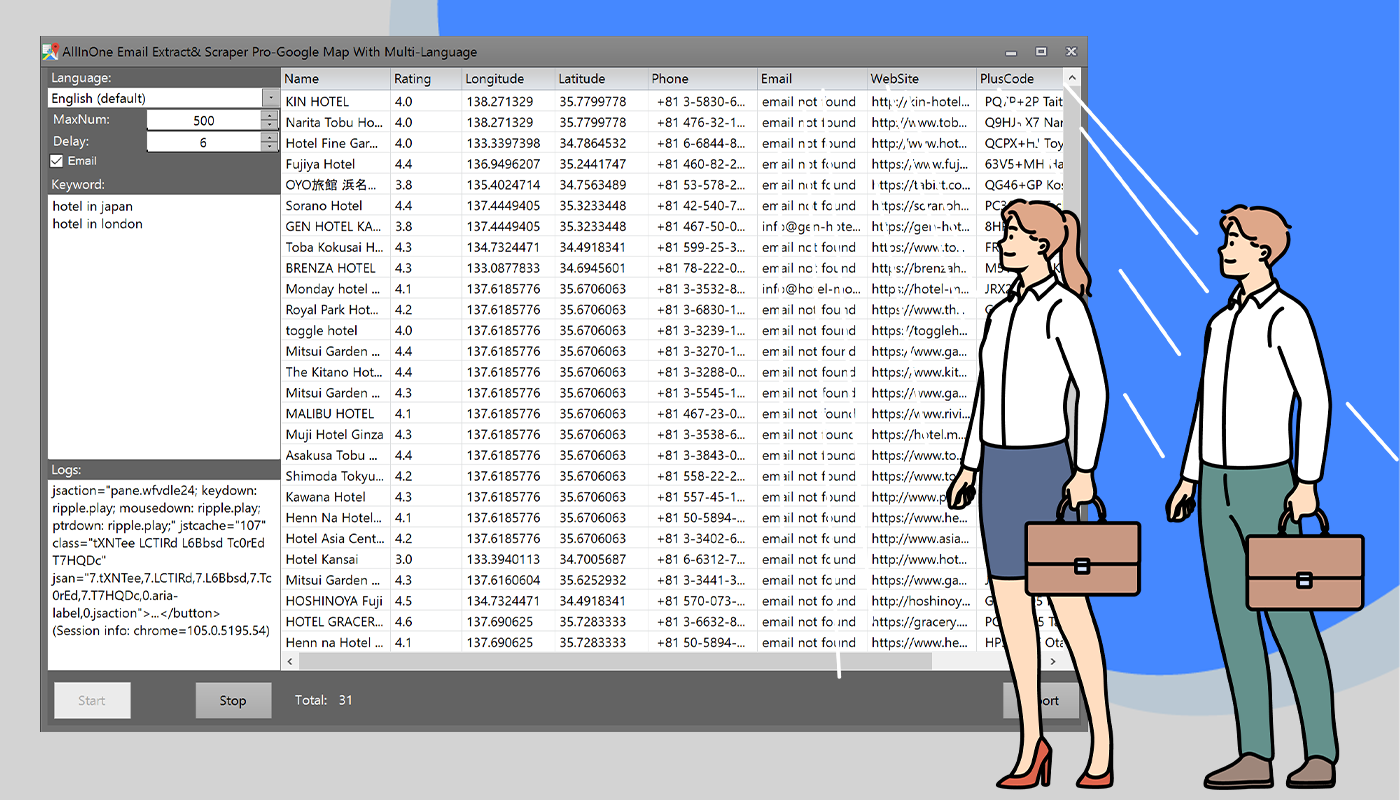Sort by the Longitude column header
Image resolution: width=1400 pixels, height=800 pixels.
(x=509, y=79)
